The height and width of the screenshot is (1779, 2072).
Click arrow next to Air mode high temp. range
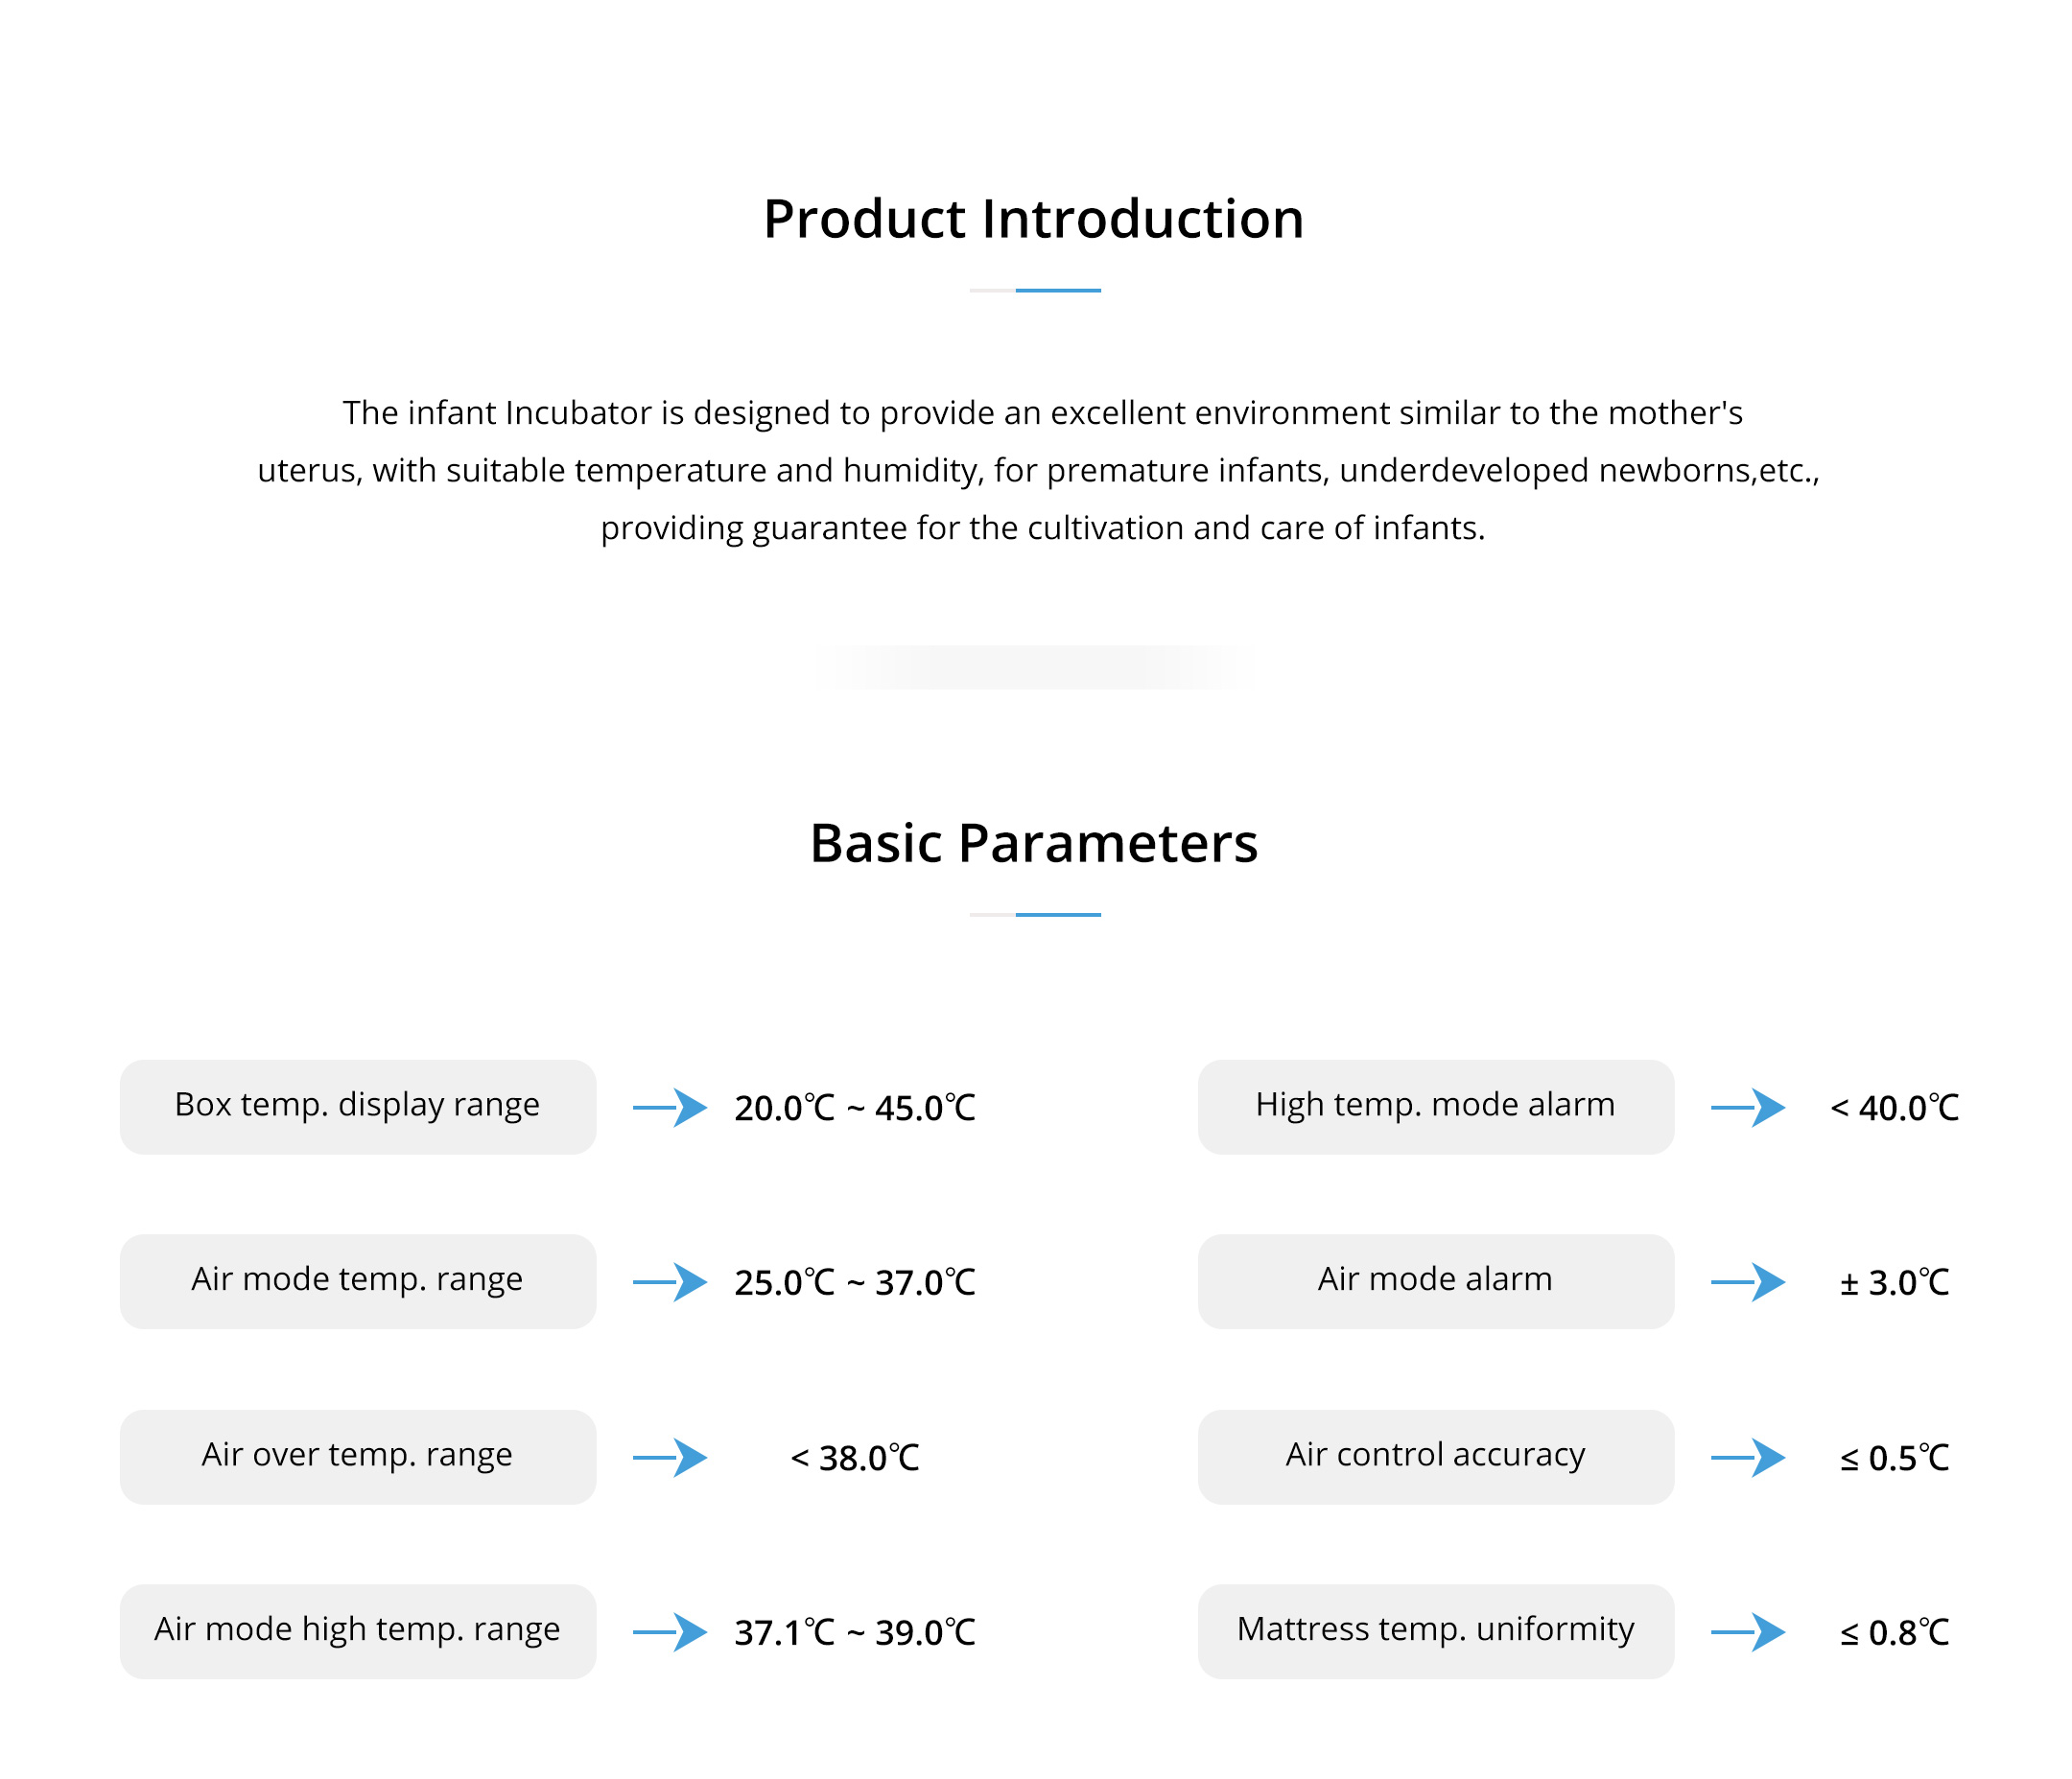[670, 1632]
